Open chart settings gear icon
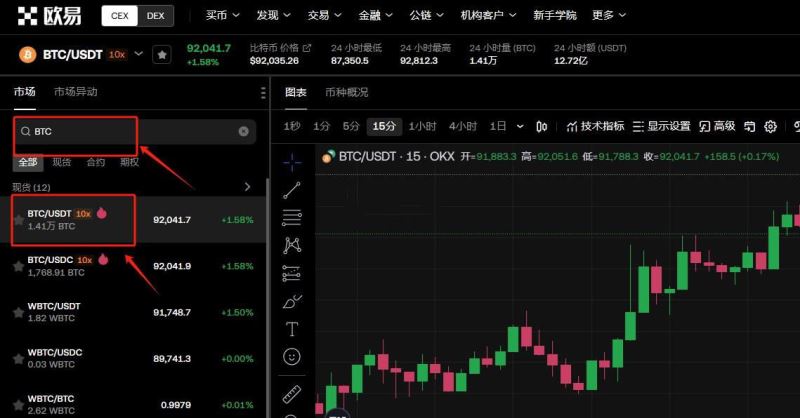The image size is (800, 418). pos(770,126)
